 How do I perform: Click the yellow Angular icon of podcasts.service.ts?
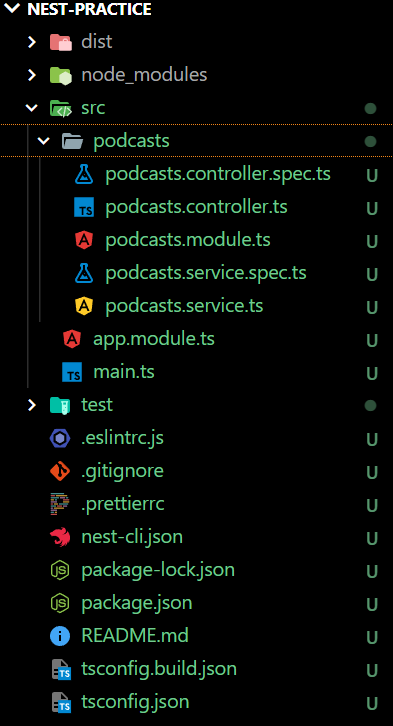coord(84,306)
